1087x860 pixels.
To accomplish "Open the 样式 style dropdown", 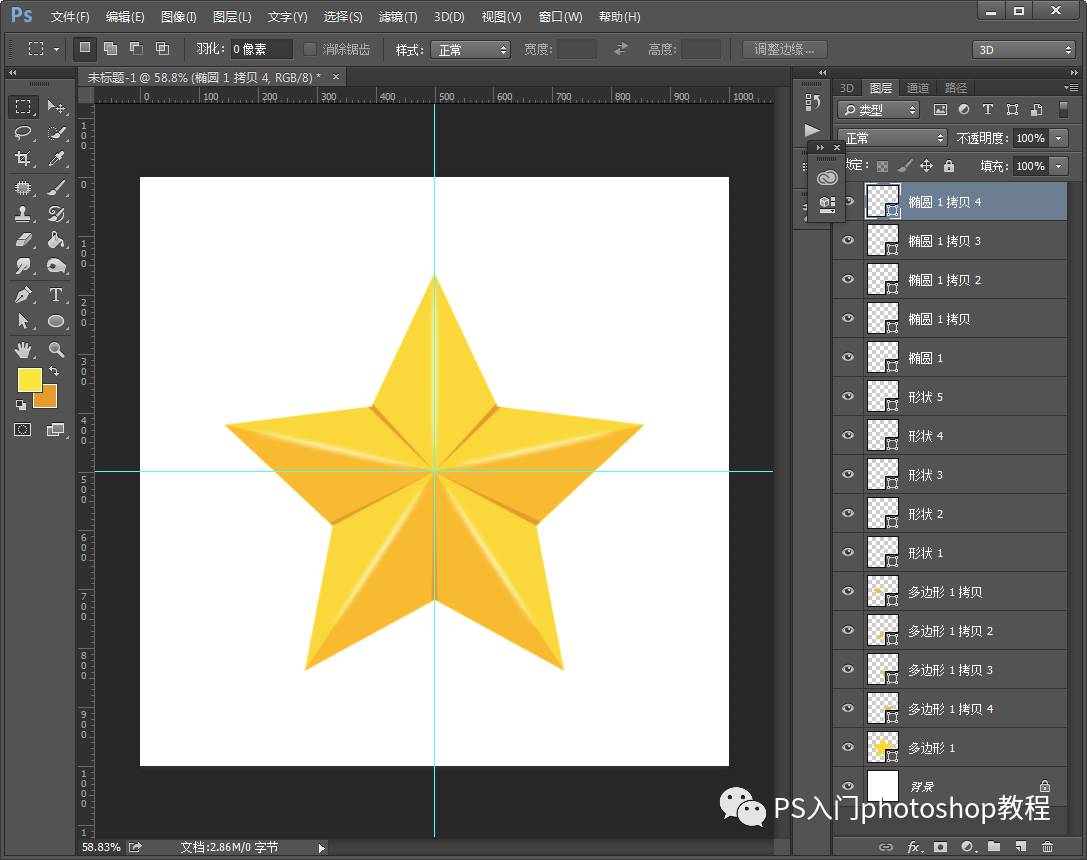I will (470, 50).
